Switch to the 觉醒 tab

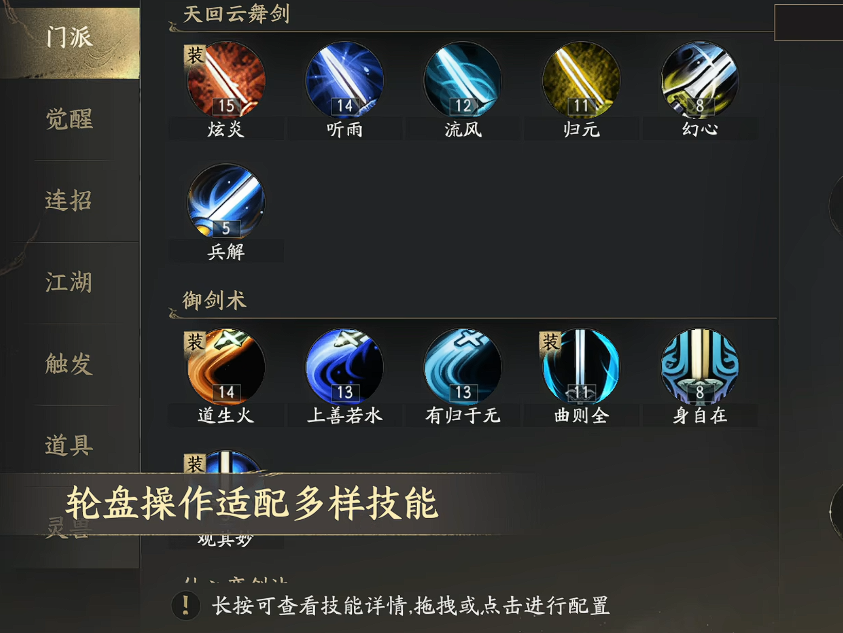point(70,119)
